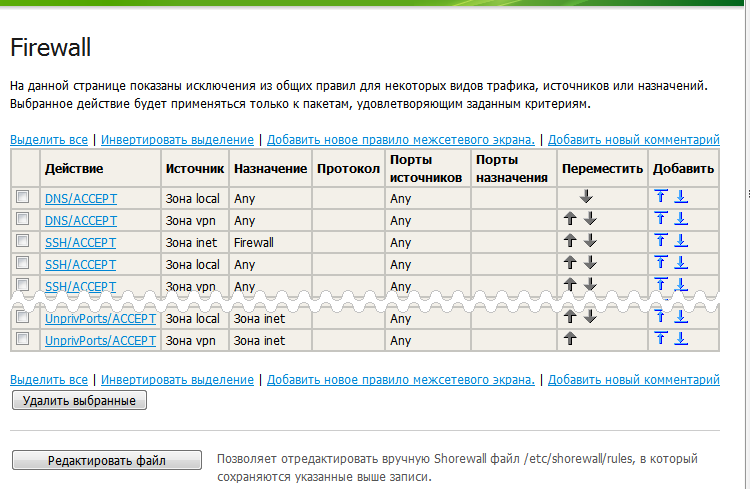
Task: Click the 'Добавить' column header
Action: 684,168
